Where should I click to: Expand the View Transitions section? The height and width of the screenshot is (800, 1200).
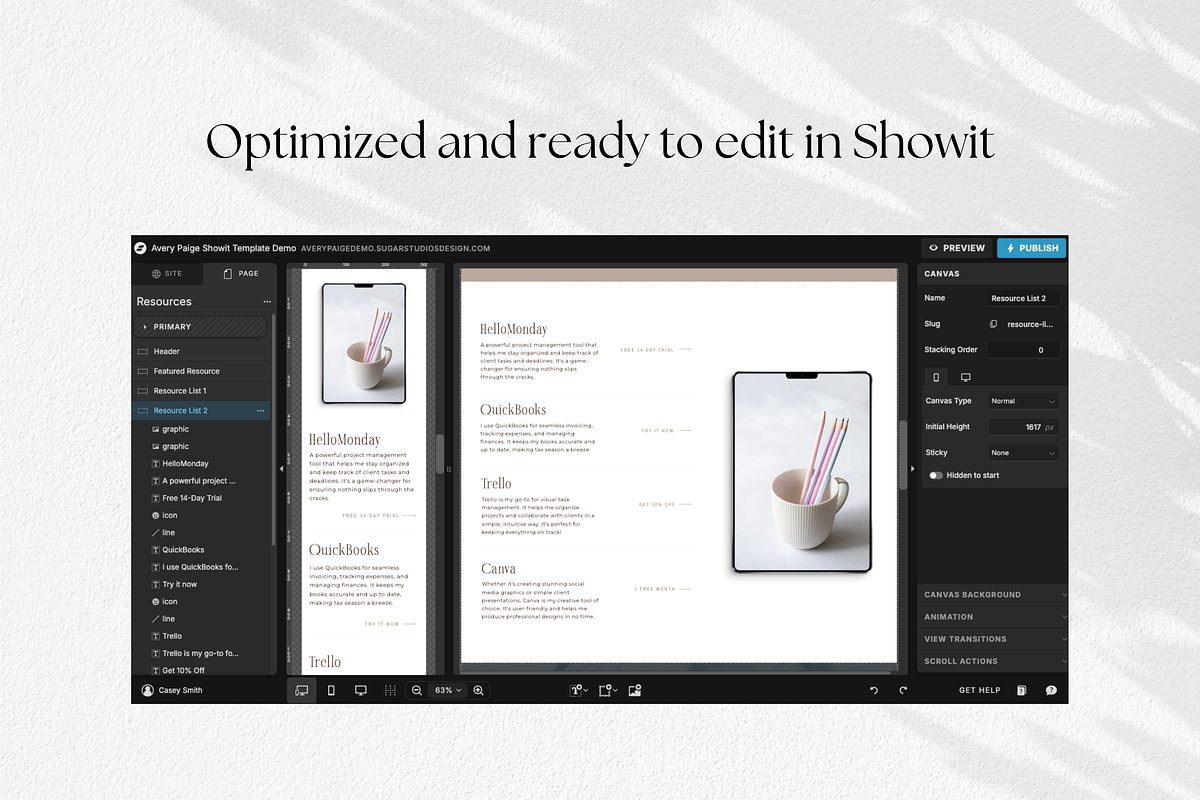click(993, 639)
